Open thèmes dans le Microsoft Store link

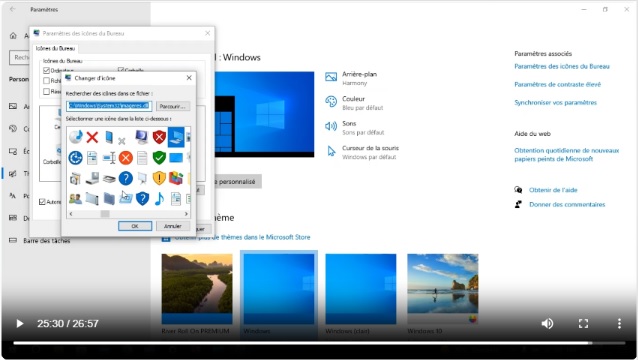point(242,237)
